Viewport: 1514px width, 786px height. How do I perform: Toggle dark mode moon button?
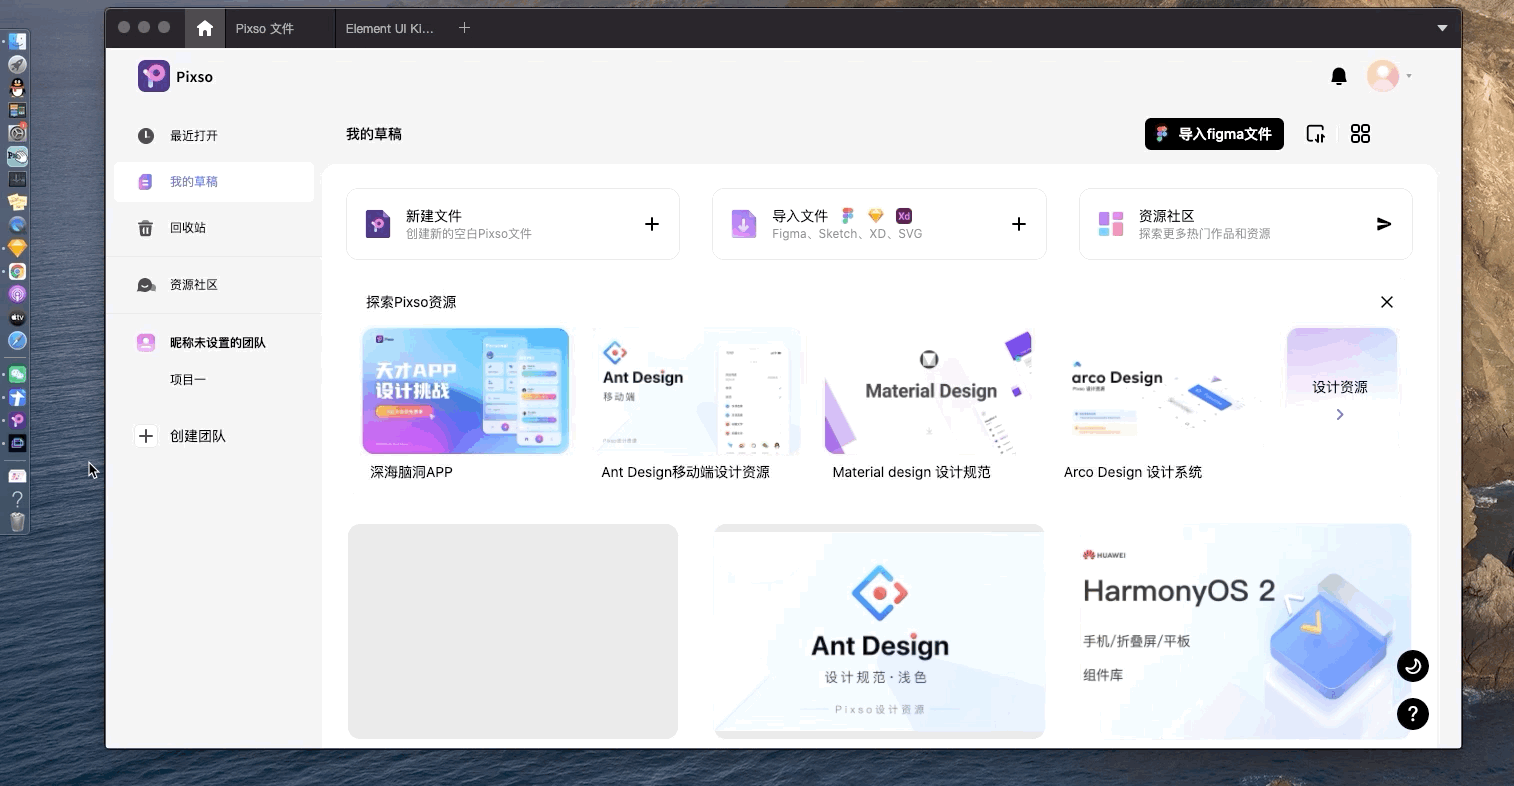(x=1413, y=666)
